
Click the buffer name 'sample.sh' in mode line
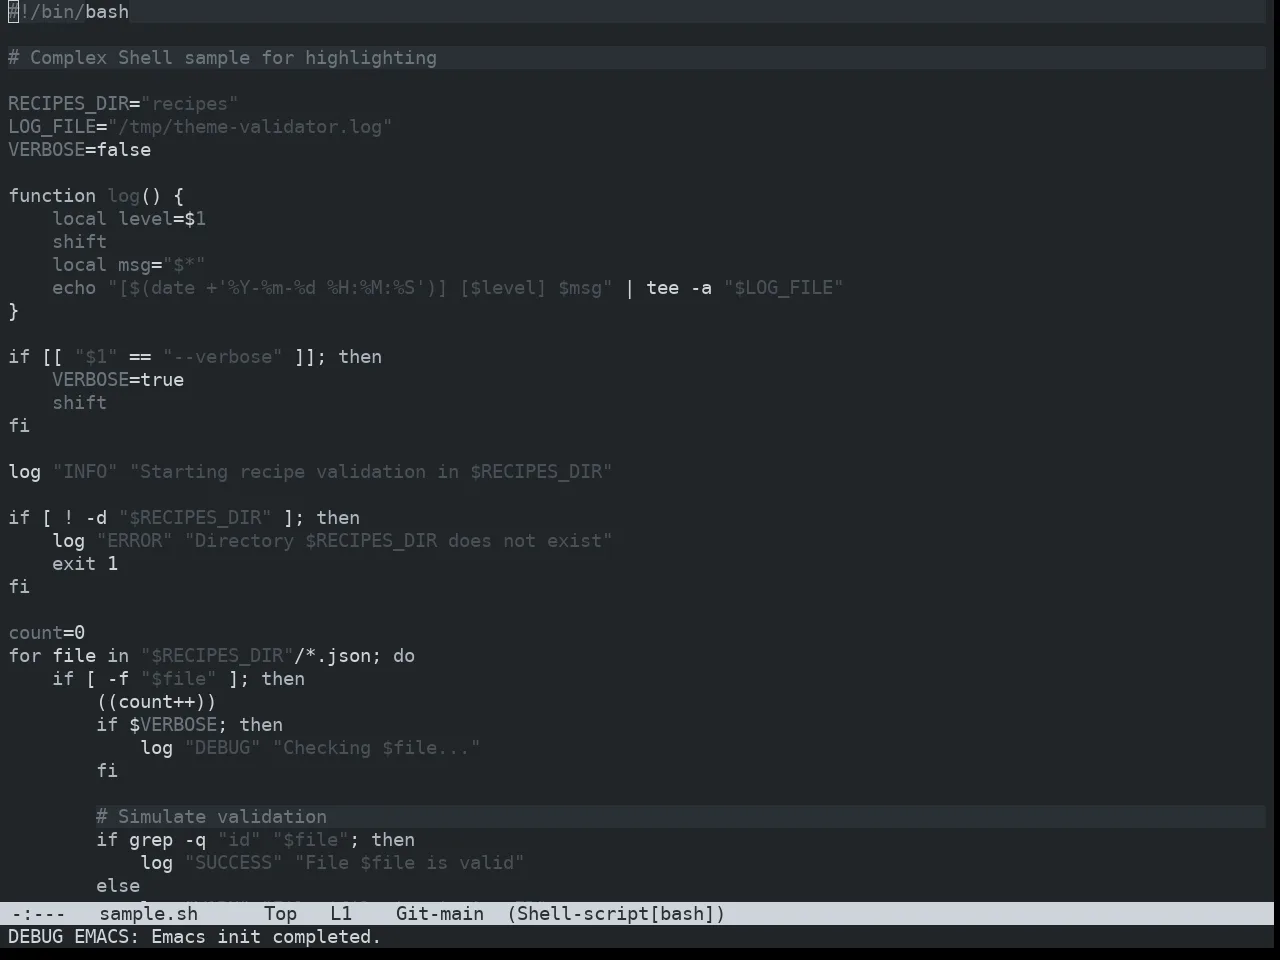pos(148,914)
